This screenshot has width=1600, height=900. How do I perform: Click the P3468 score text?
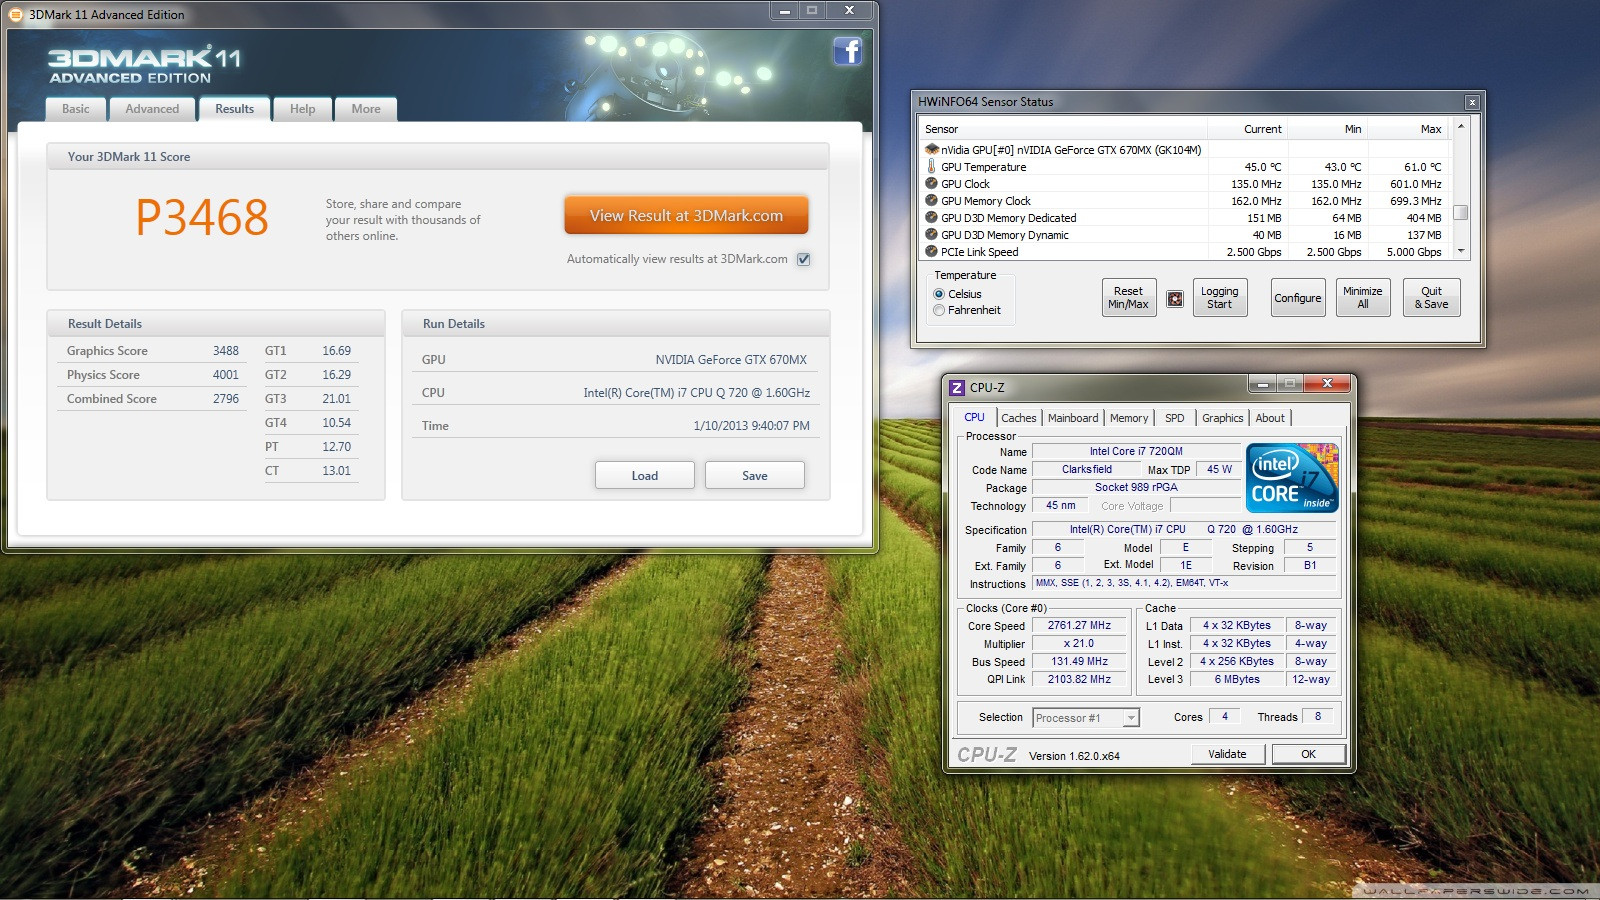202,217
